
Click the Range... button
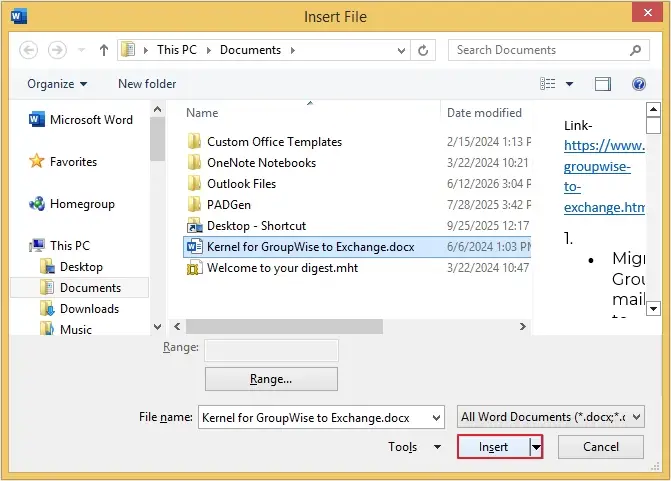(x=271, y=379)
